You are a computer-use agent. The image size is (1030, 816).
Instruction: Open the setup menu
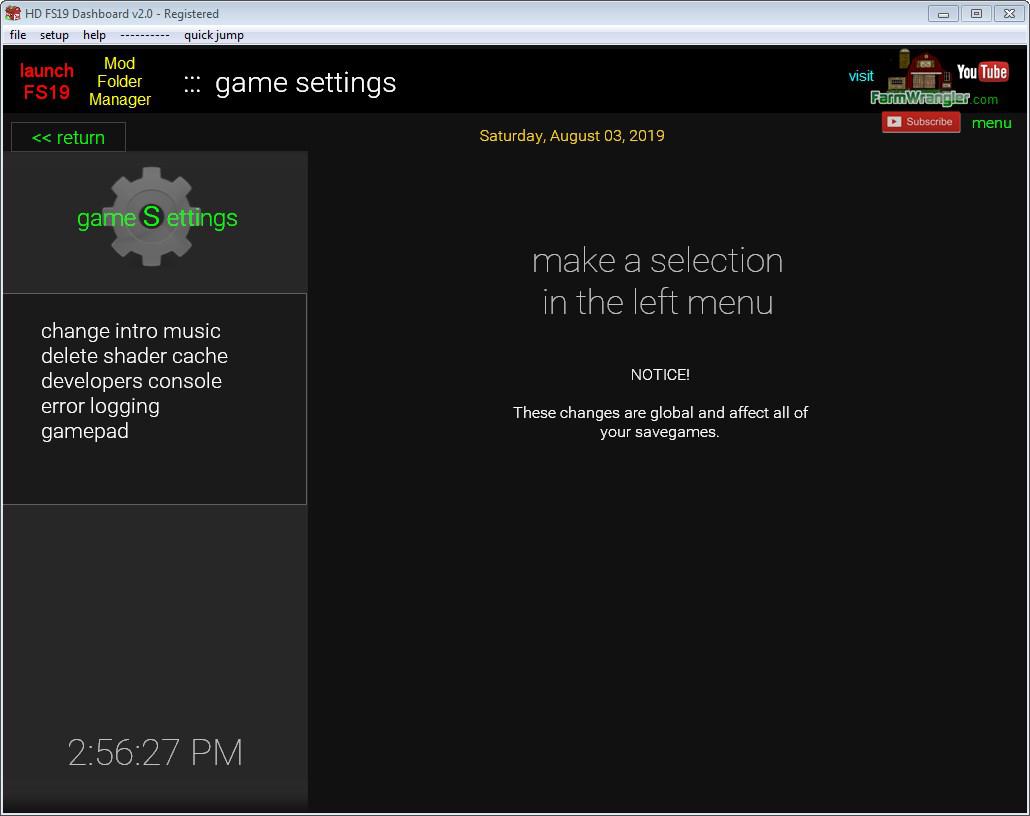point(54,35)
